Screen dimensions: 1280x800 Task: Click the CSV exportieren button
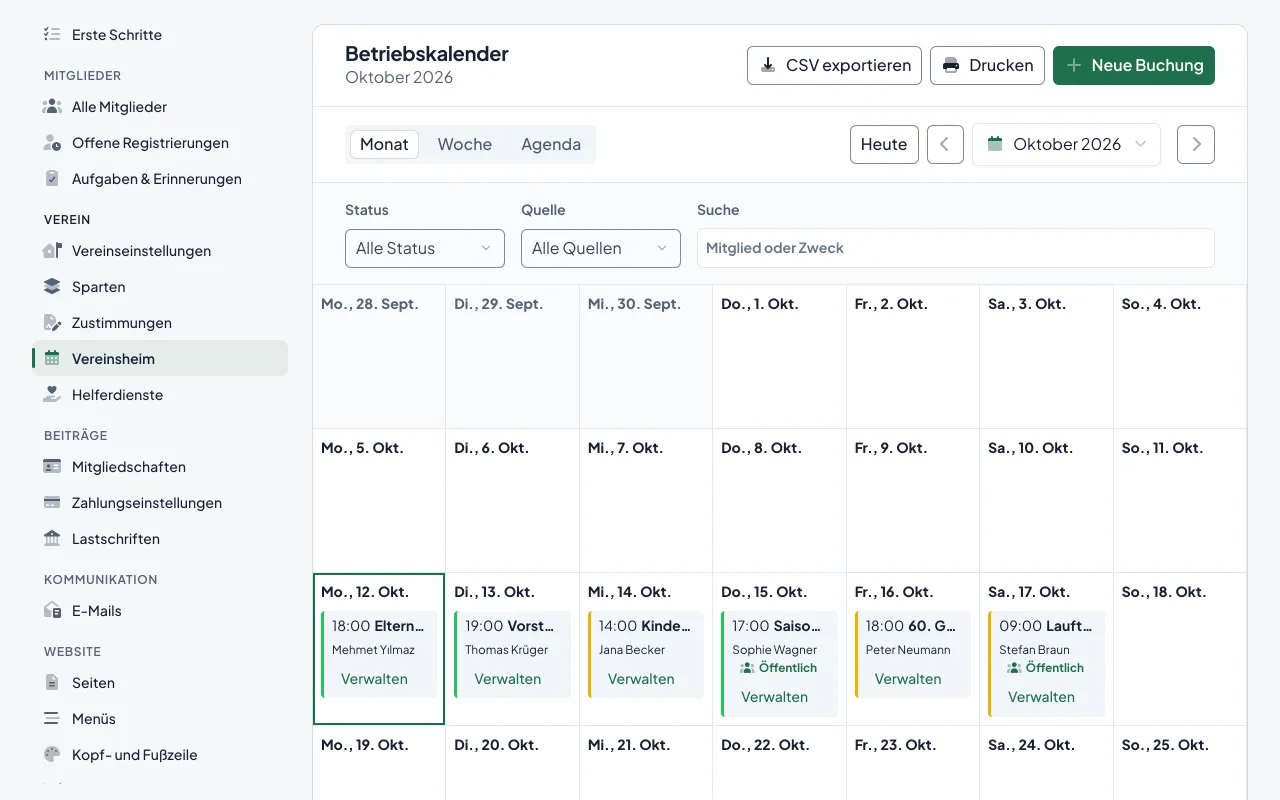tap(834, 65)
